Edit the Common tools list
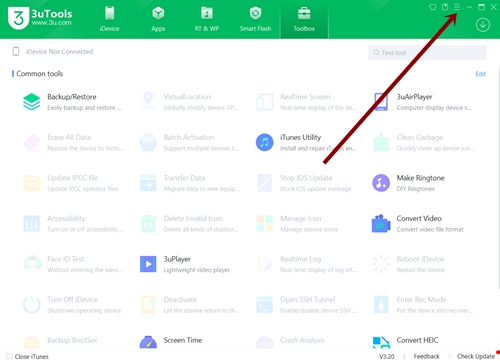Screen dimensions: 500x361 (480, 74)
